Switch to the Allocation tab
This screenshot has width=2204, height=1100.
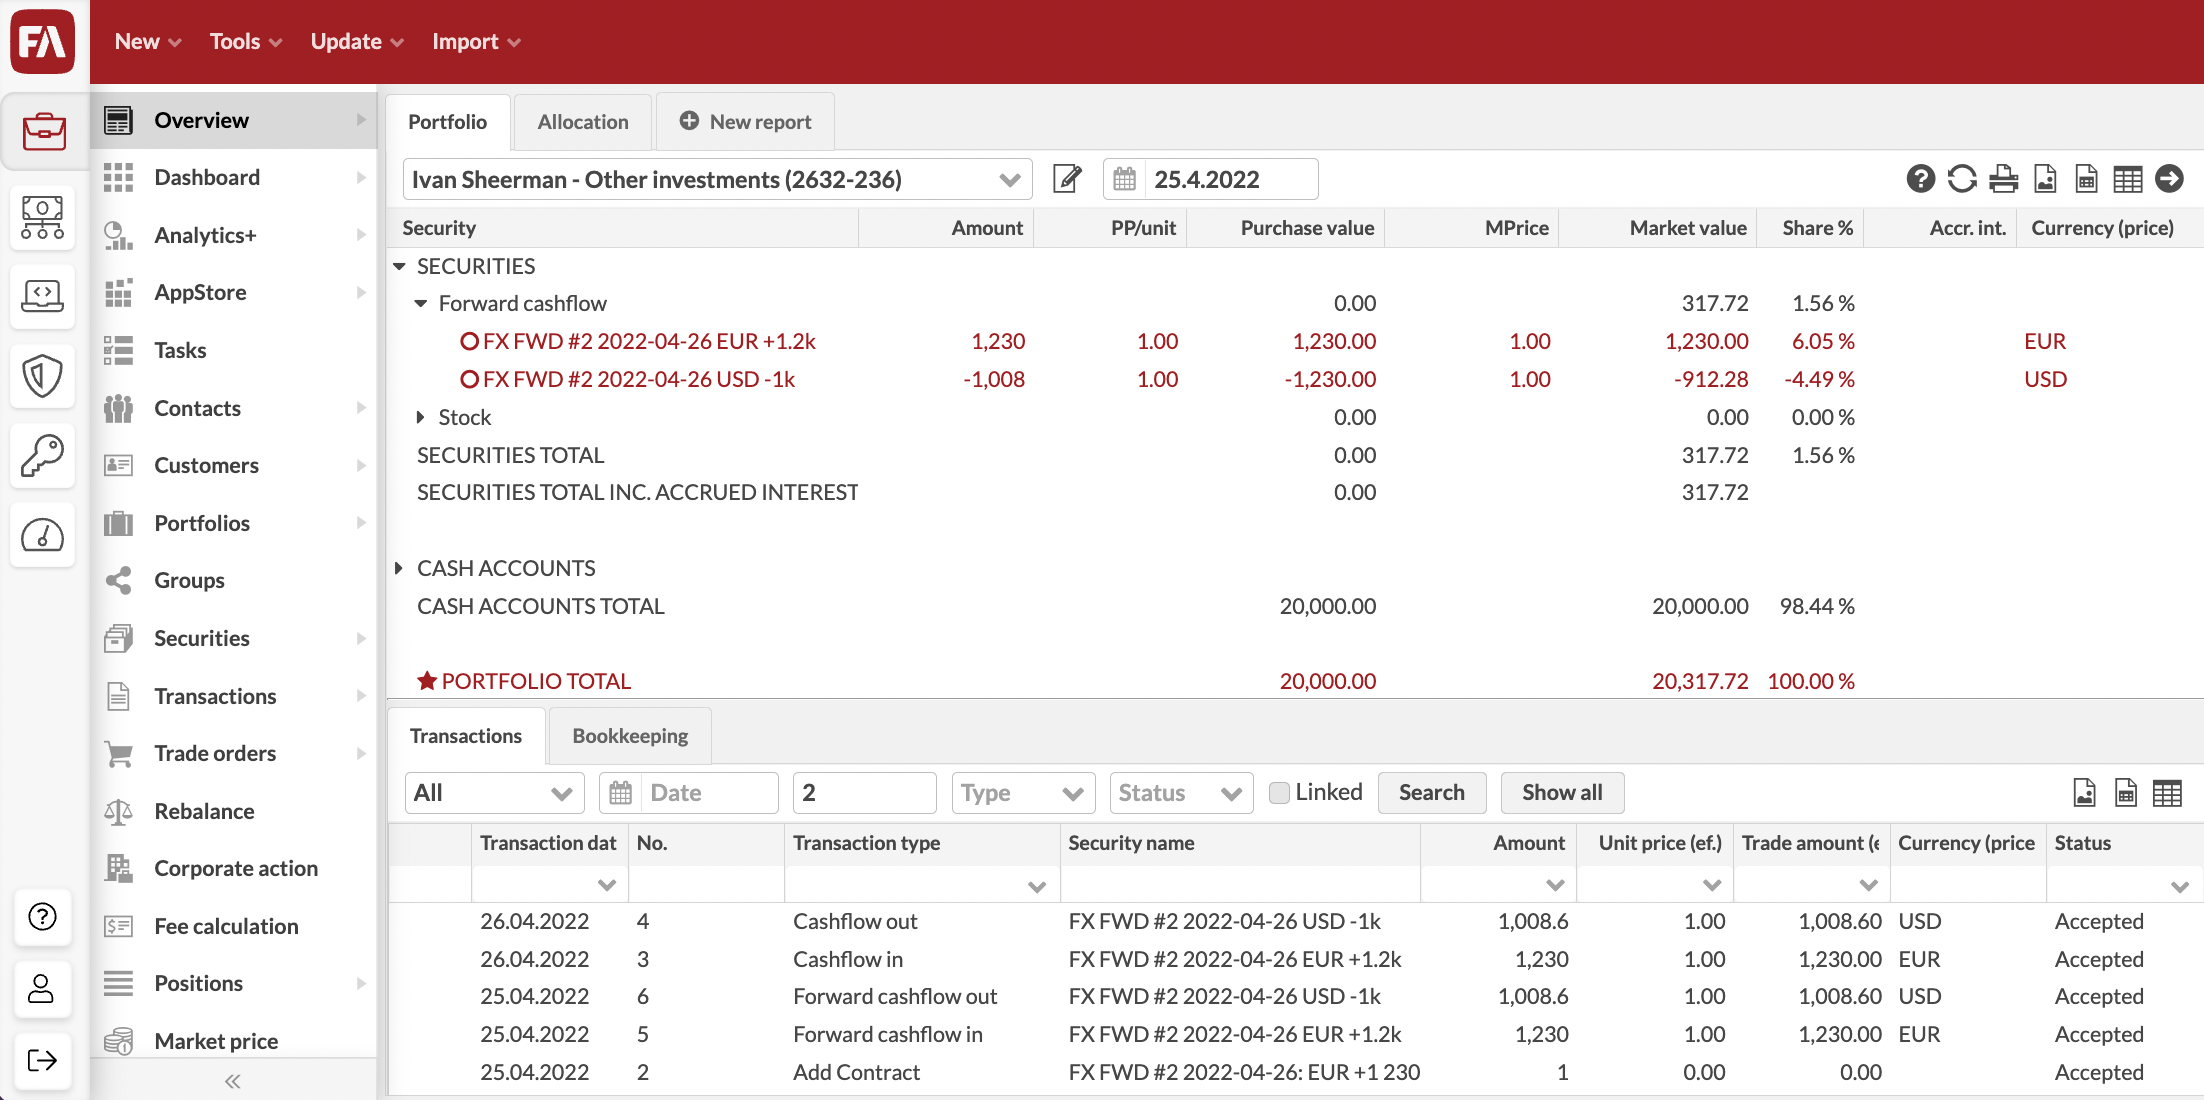pos(583,122)
